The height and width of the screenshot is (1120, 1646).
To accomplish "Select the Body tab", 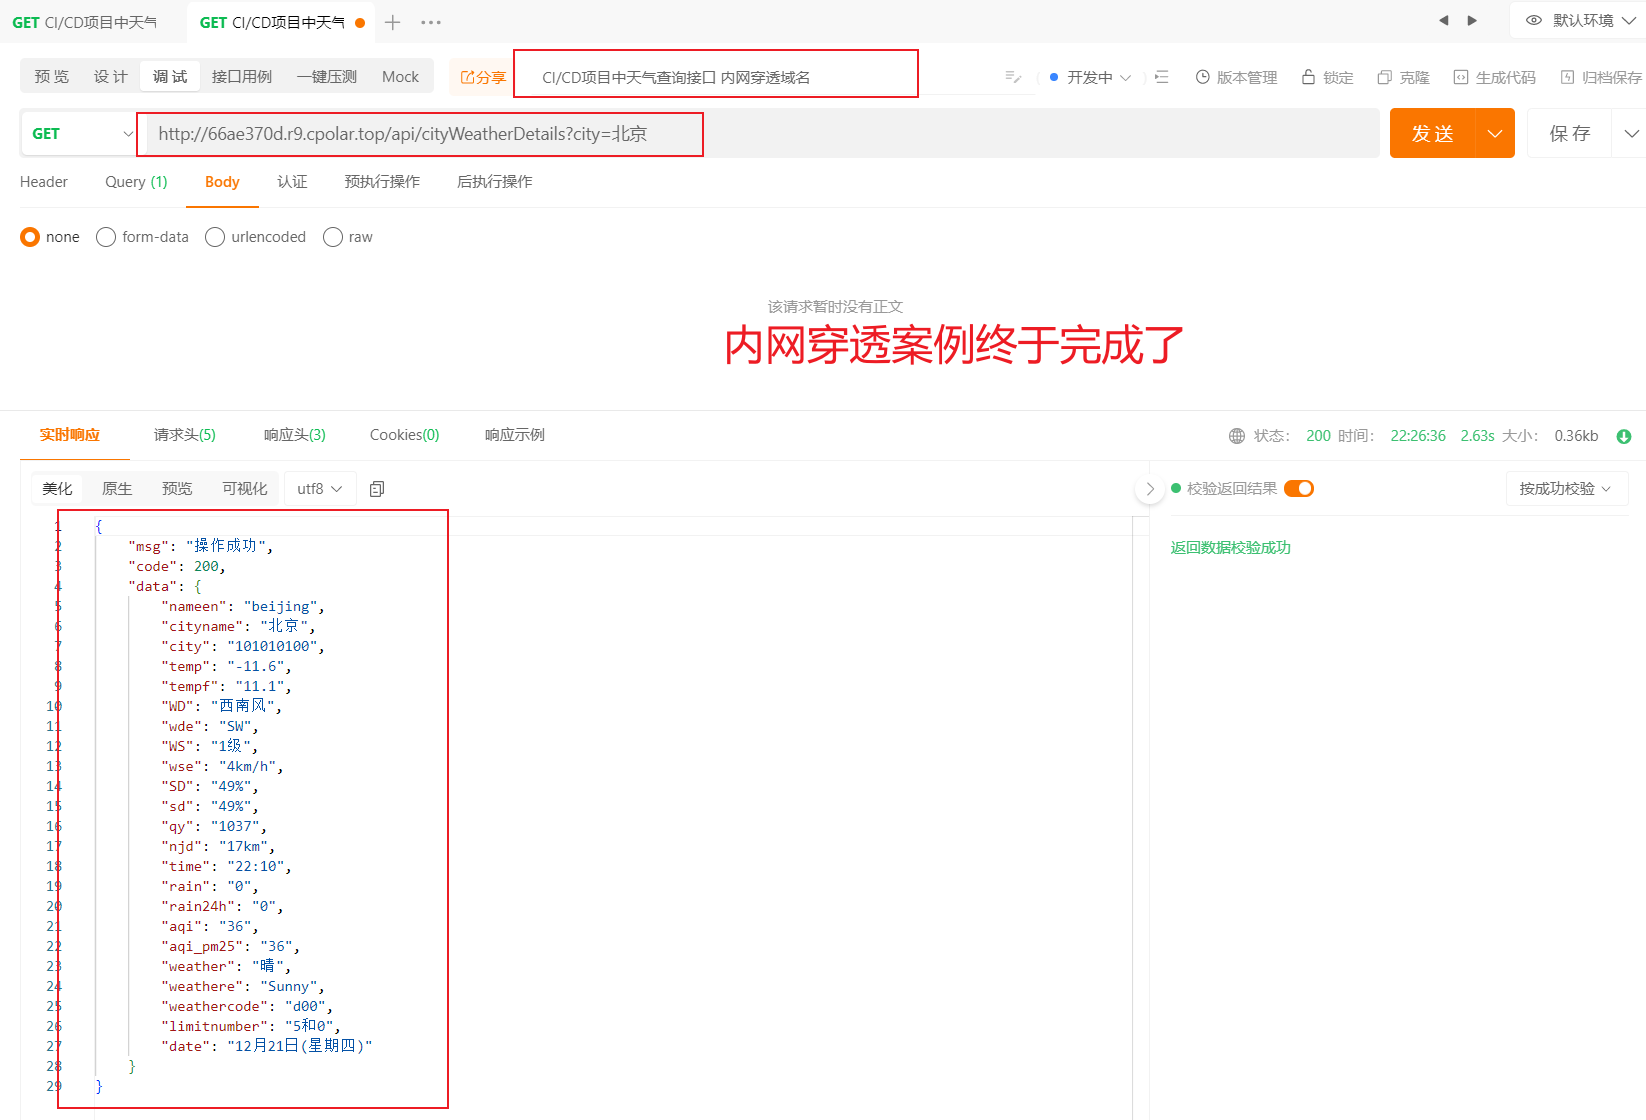I will coord(222,182).
